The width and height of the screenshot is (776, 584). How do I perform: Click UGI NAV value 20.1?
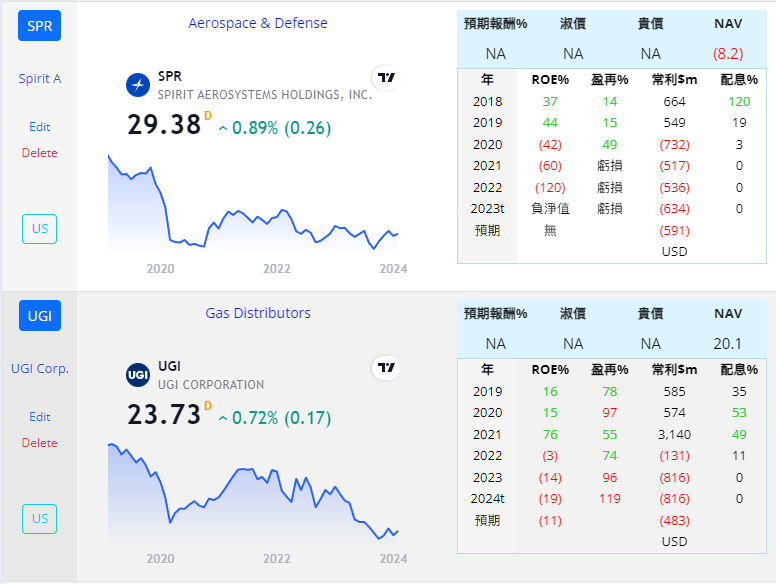[728, 343]
